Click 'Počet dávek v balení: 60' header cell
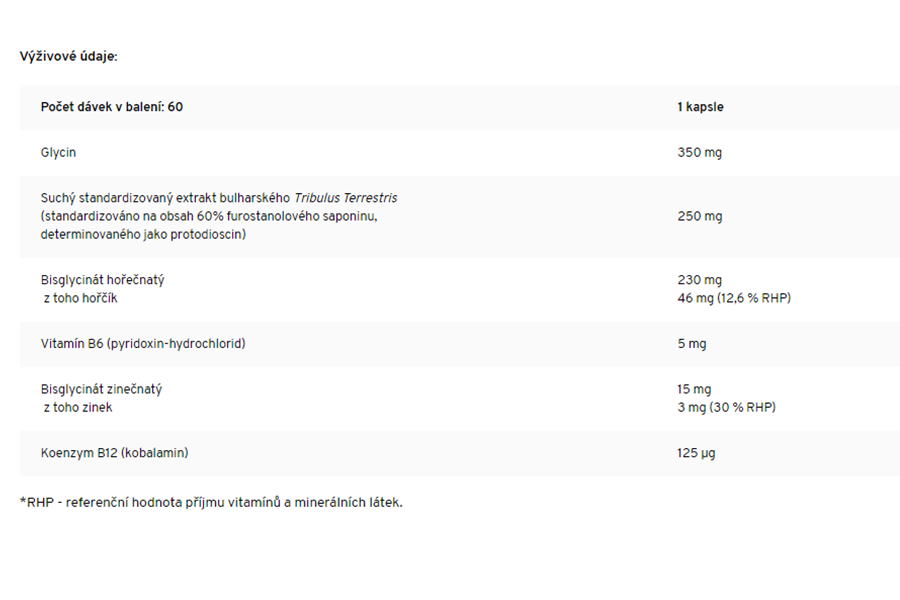 pos(112,107)
